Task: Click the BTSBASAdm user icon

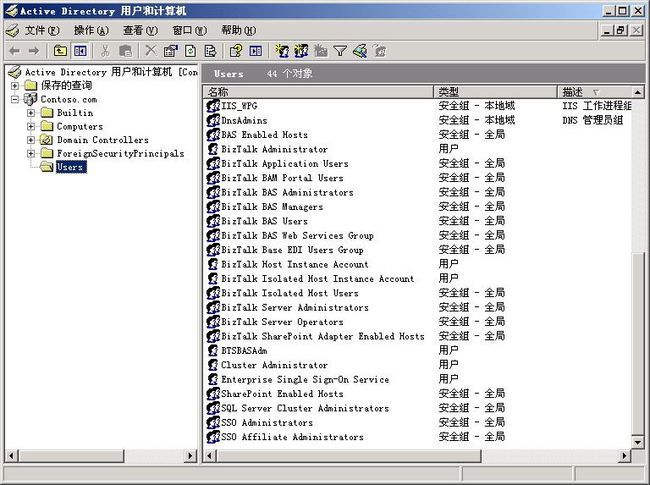Action: [x=213, y=350]
